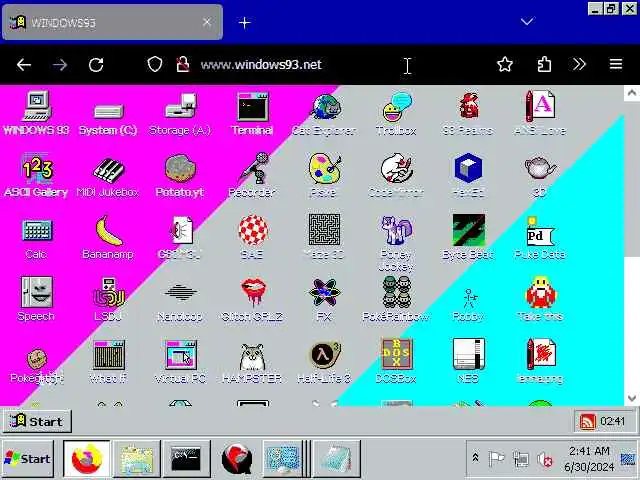Image resolution: width=640 pixels, height=480 pixels.
Task: Click the Windows 93 Start button
Action: pyautogui.click(x=37, y=421)
